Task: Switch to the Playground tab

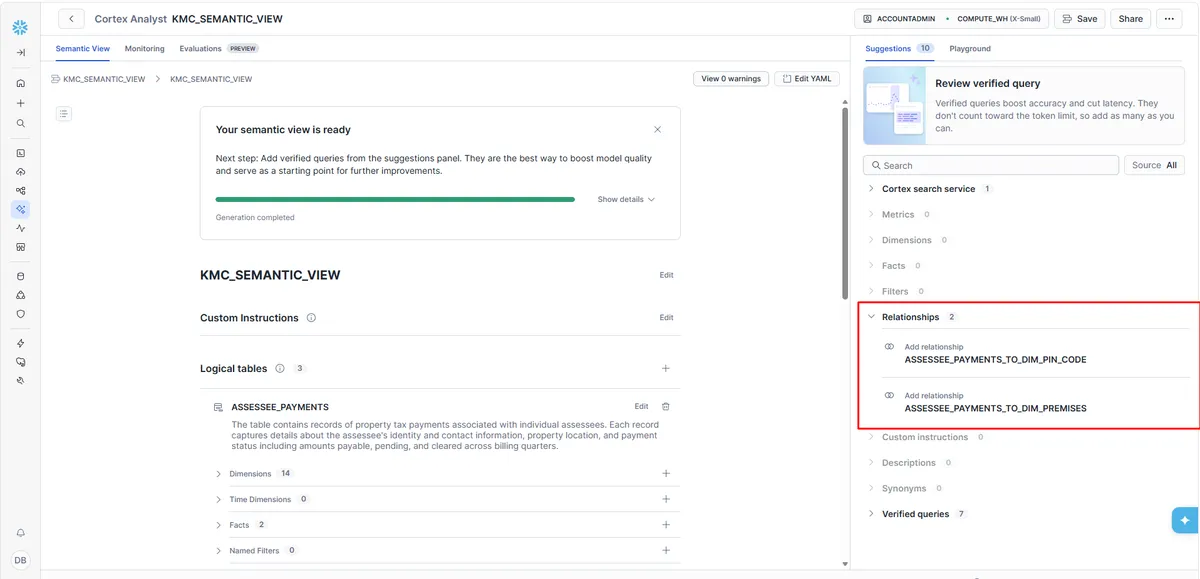Action: pos(969,48)
